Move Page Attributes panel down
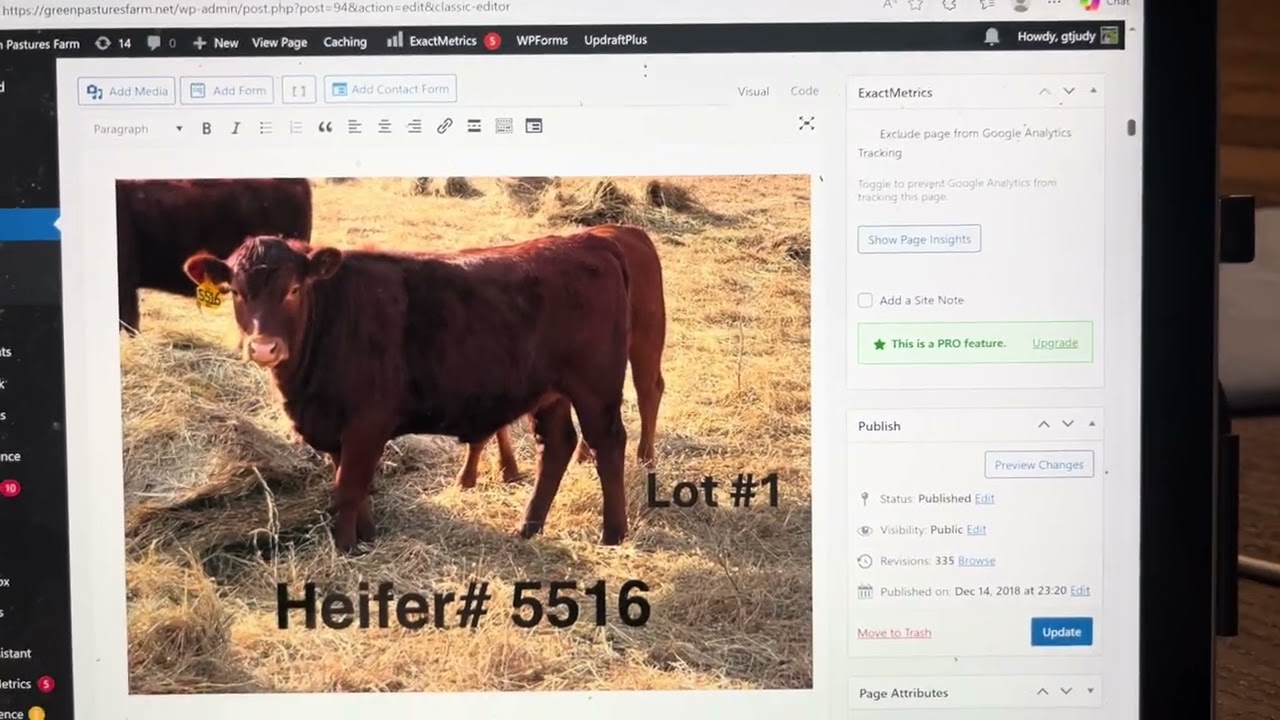 1066,691
